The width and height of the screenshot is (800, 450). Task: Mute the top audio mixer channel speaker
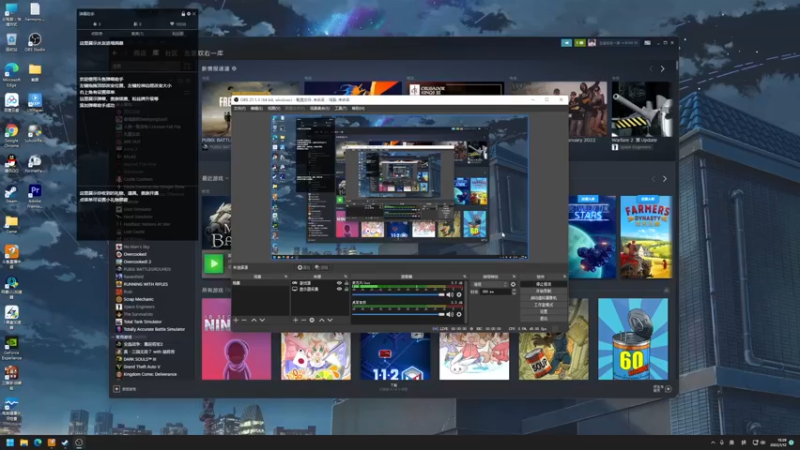coord(450,294)
